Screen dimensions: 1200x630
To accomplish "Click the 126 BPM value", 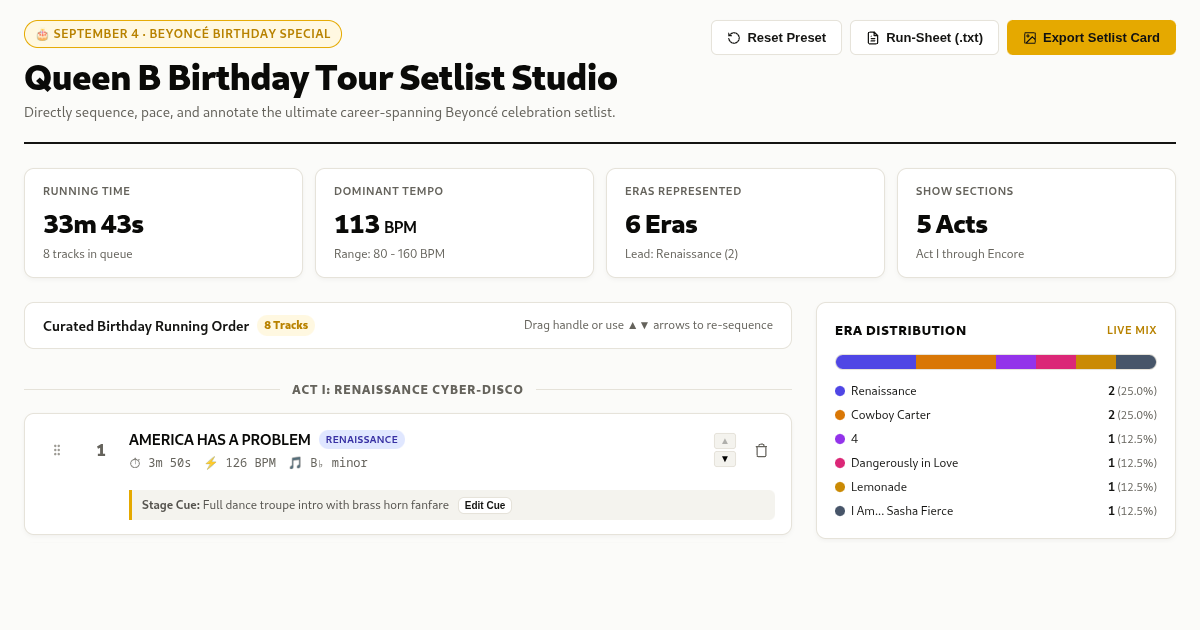I will [x=250, y=463].
